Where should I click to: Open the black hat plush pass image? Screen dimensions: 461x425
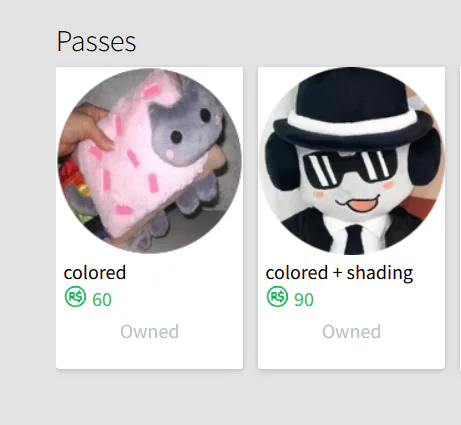click(351, 161)
